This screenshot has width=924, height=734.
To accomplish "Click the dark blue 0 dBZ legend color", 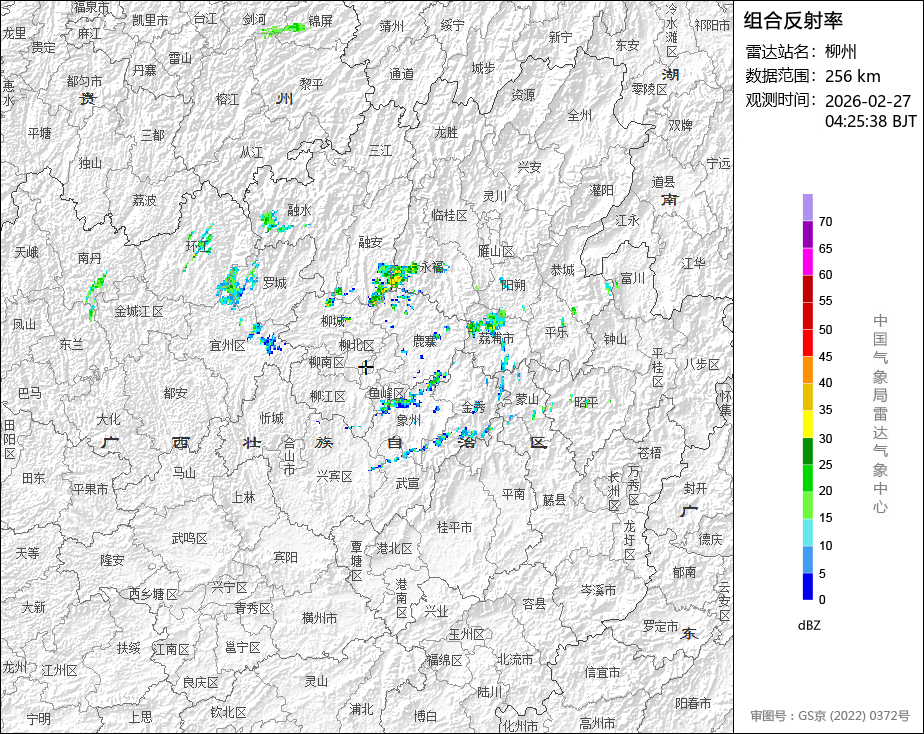I will (x=807, y=587).
